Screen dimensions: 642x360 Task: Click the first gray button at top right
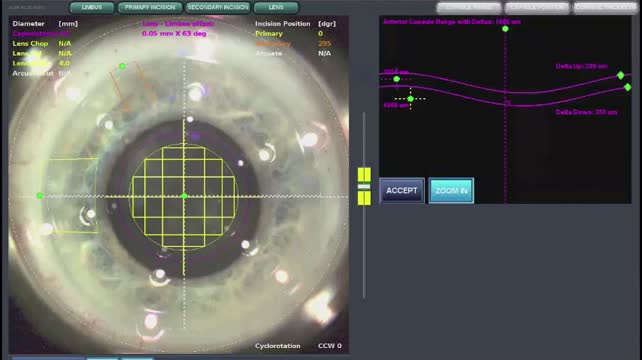pyautogui.click(x=469, y=7)
